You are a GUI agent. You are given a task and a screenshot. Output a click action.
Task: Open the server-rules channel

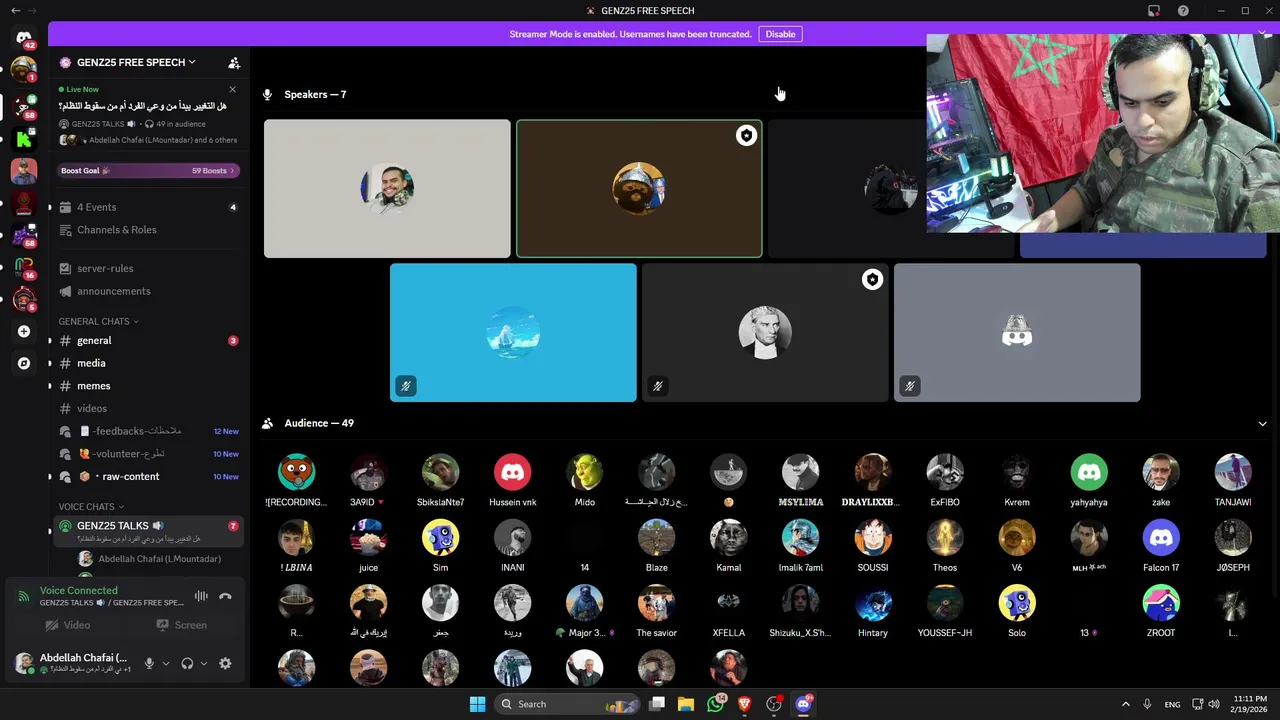(x=148, y=268)
